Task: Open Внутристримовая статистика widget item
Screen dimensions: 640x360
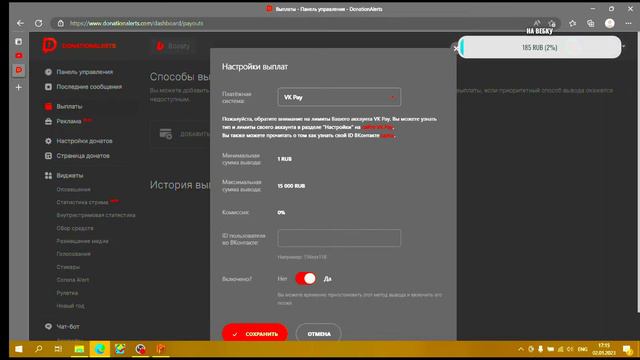Action: tap(96, 215)
